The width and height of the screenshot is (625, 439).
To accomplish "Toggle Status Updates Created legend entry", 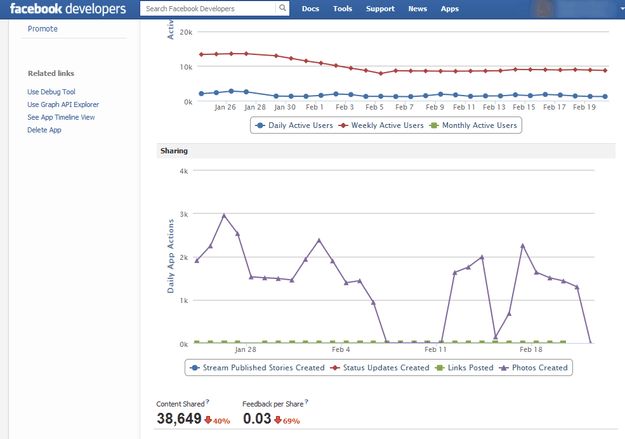I will [380, 368].
